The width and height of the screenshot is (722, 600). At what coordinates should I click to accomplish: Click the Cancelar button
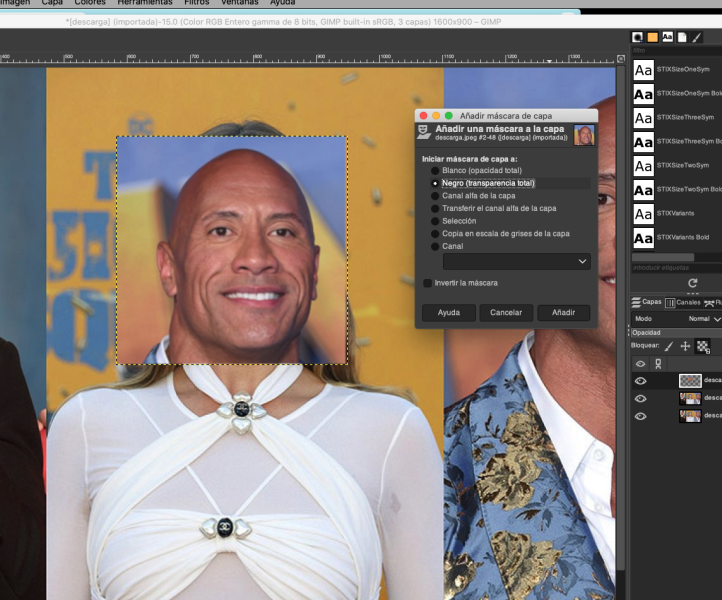click(506, 313)
